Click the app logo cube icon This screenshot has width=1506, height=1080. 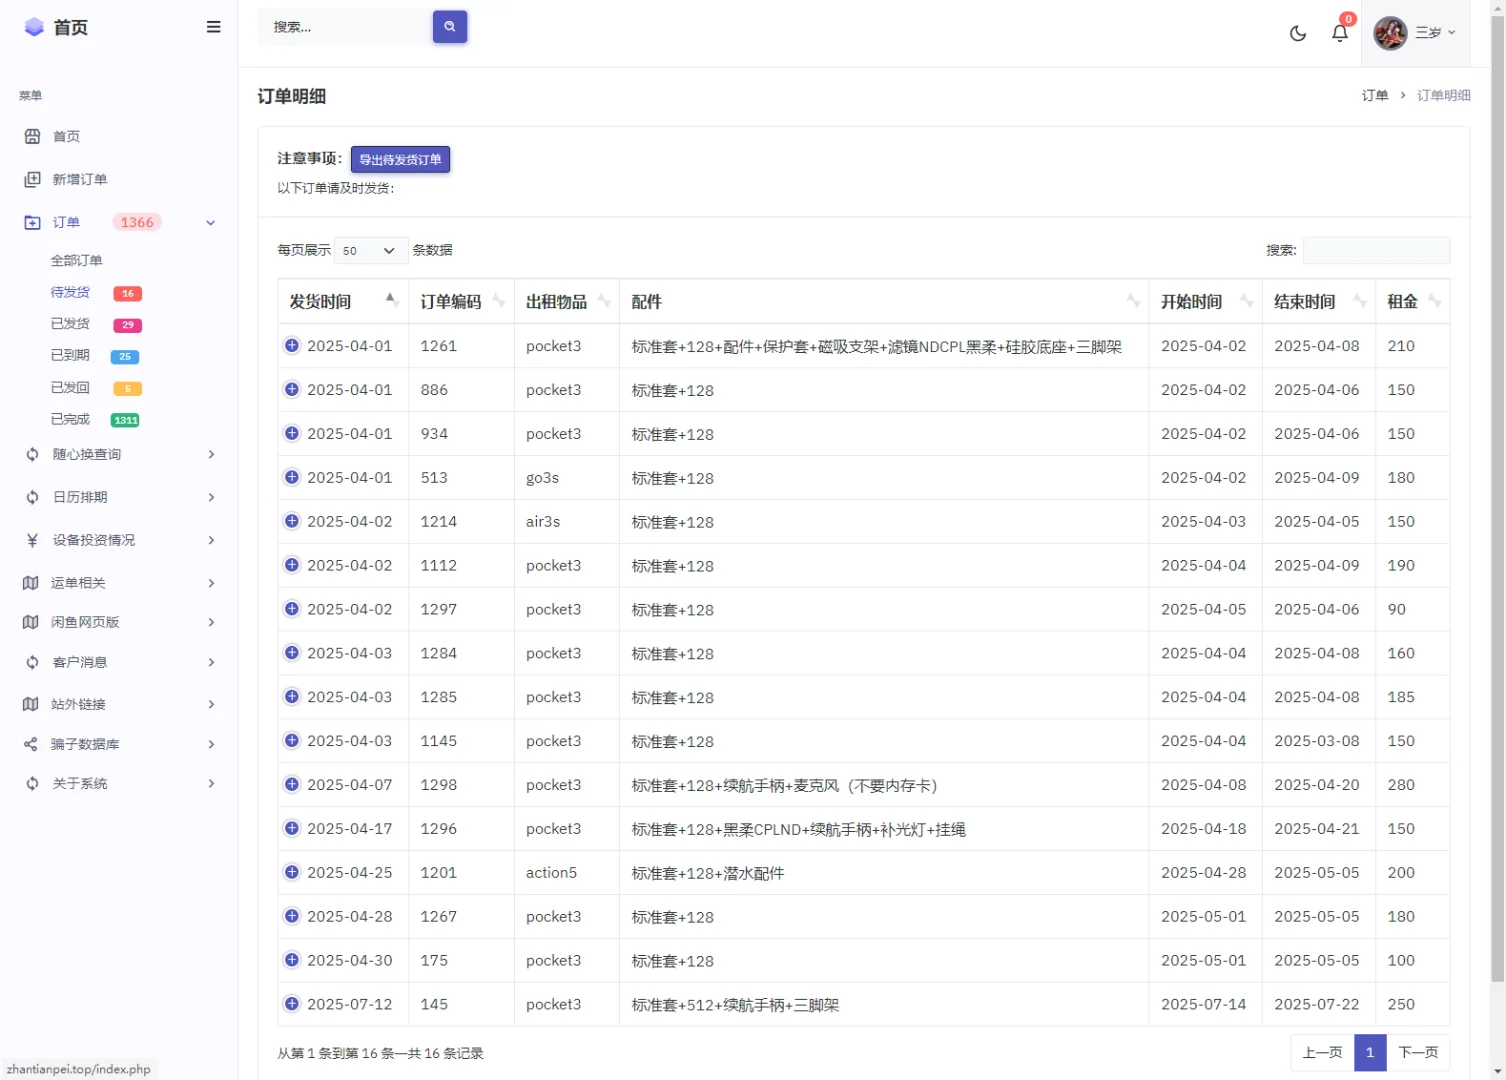[x=33, y=27]
